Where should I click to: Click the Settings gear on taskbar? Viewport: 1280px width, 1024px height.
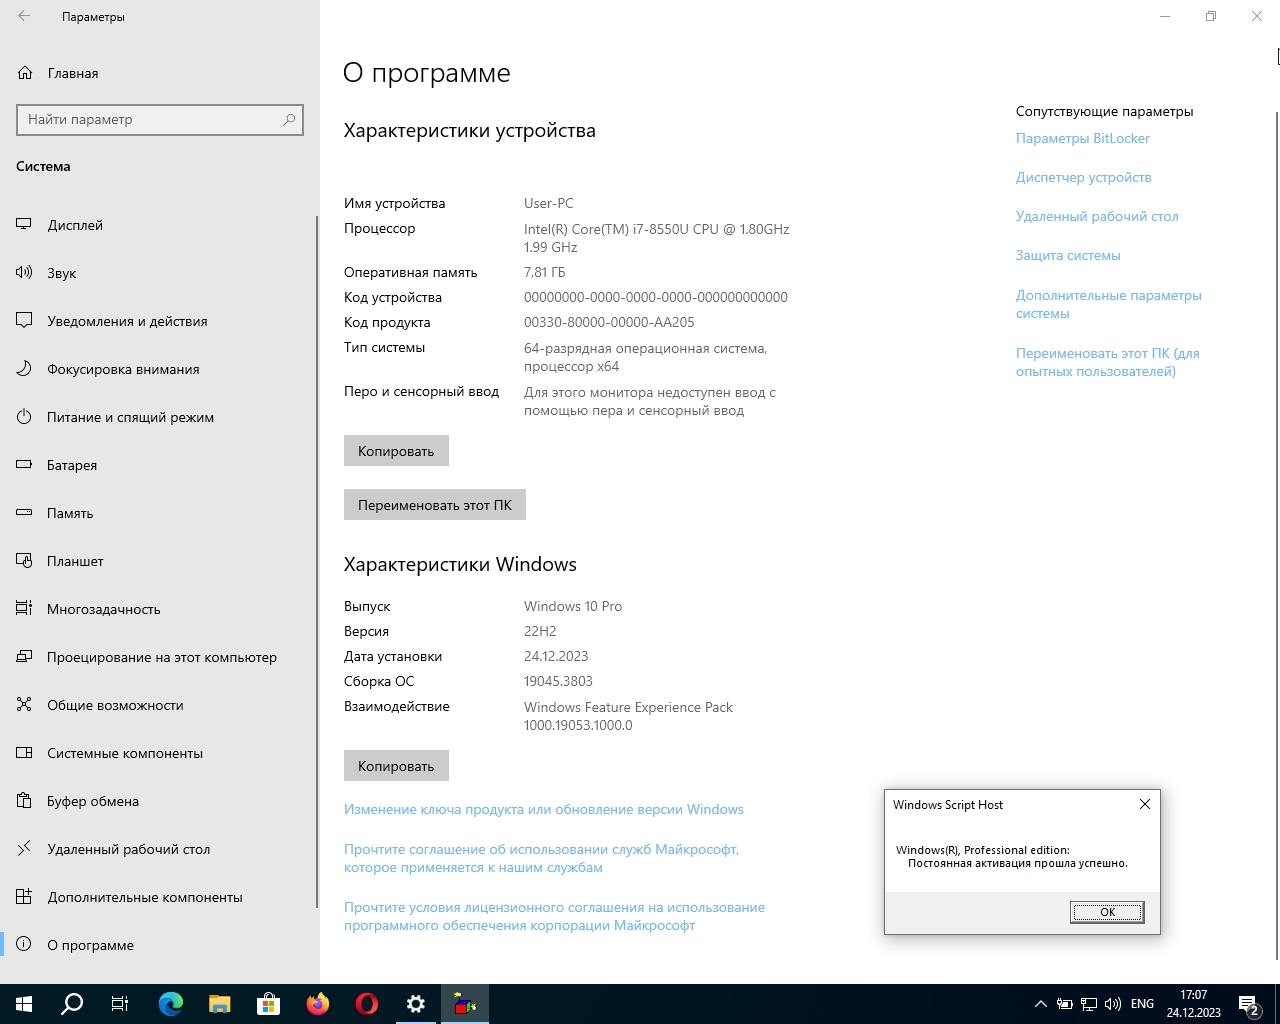pyautogui.click(x=416, y=1004)
